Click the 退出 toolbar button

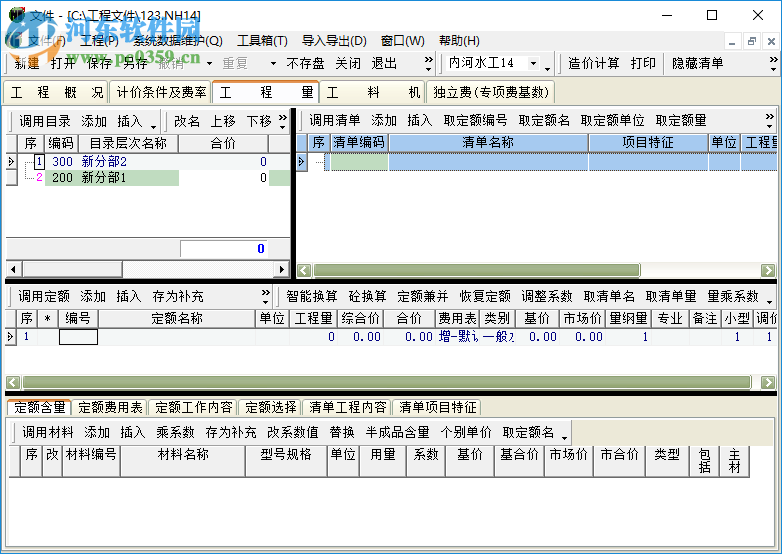click(384, 63)
